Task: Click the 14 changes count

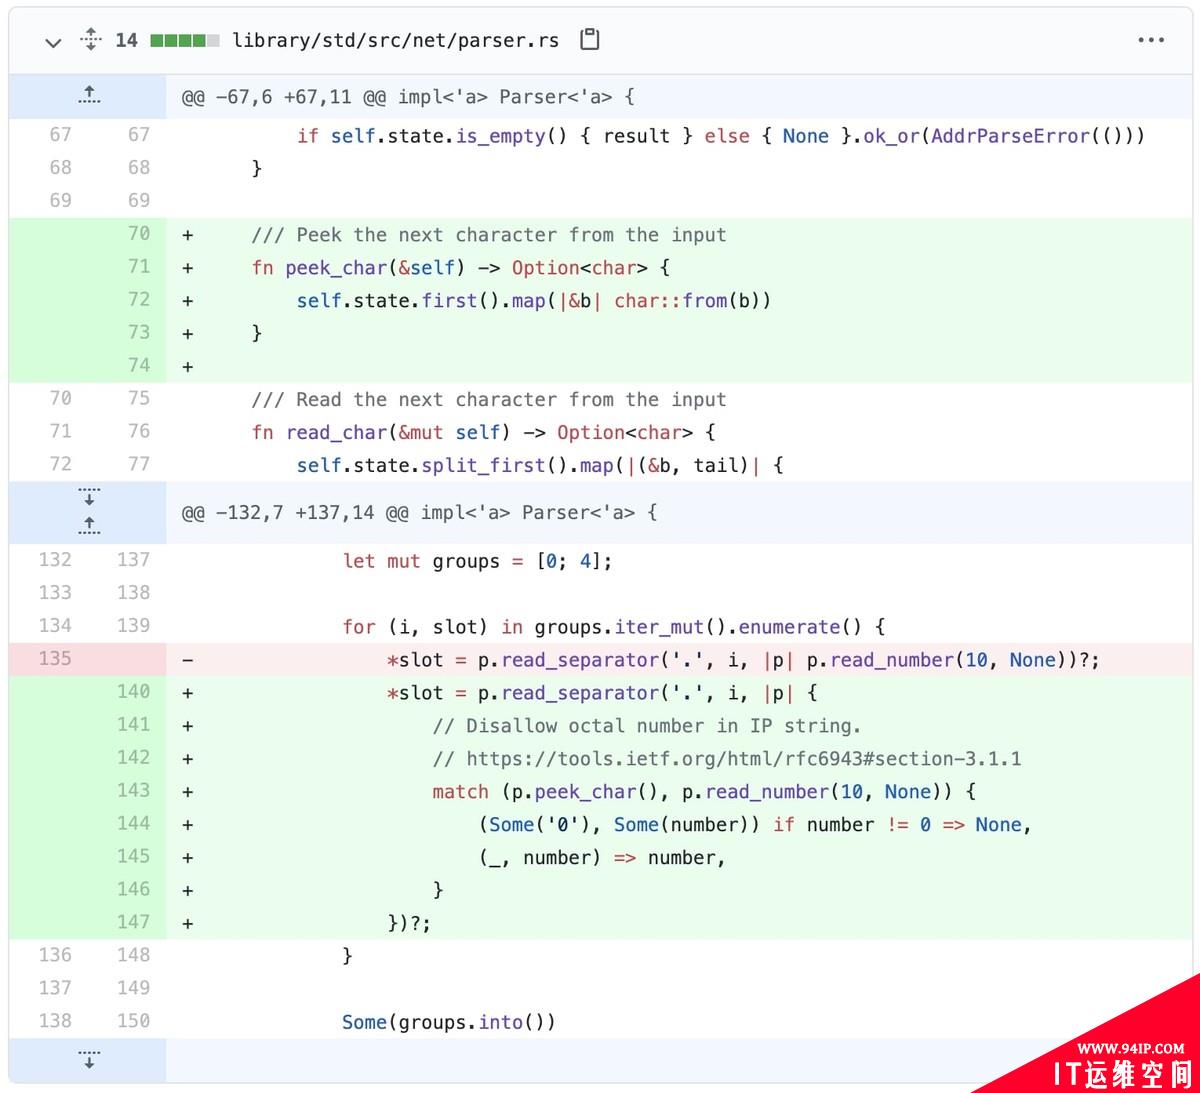Action: (126, 40)
